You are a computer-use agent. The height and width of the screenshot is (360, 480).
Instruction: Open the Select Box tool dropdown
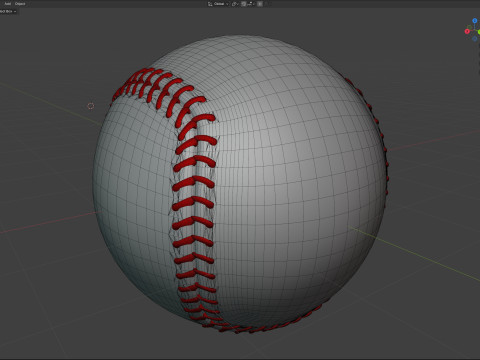(x=8, y=11)
